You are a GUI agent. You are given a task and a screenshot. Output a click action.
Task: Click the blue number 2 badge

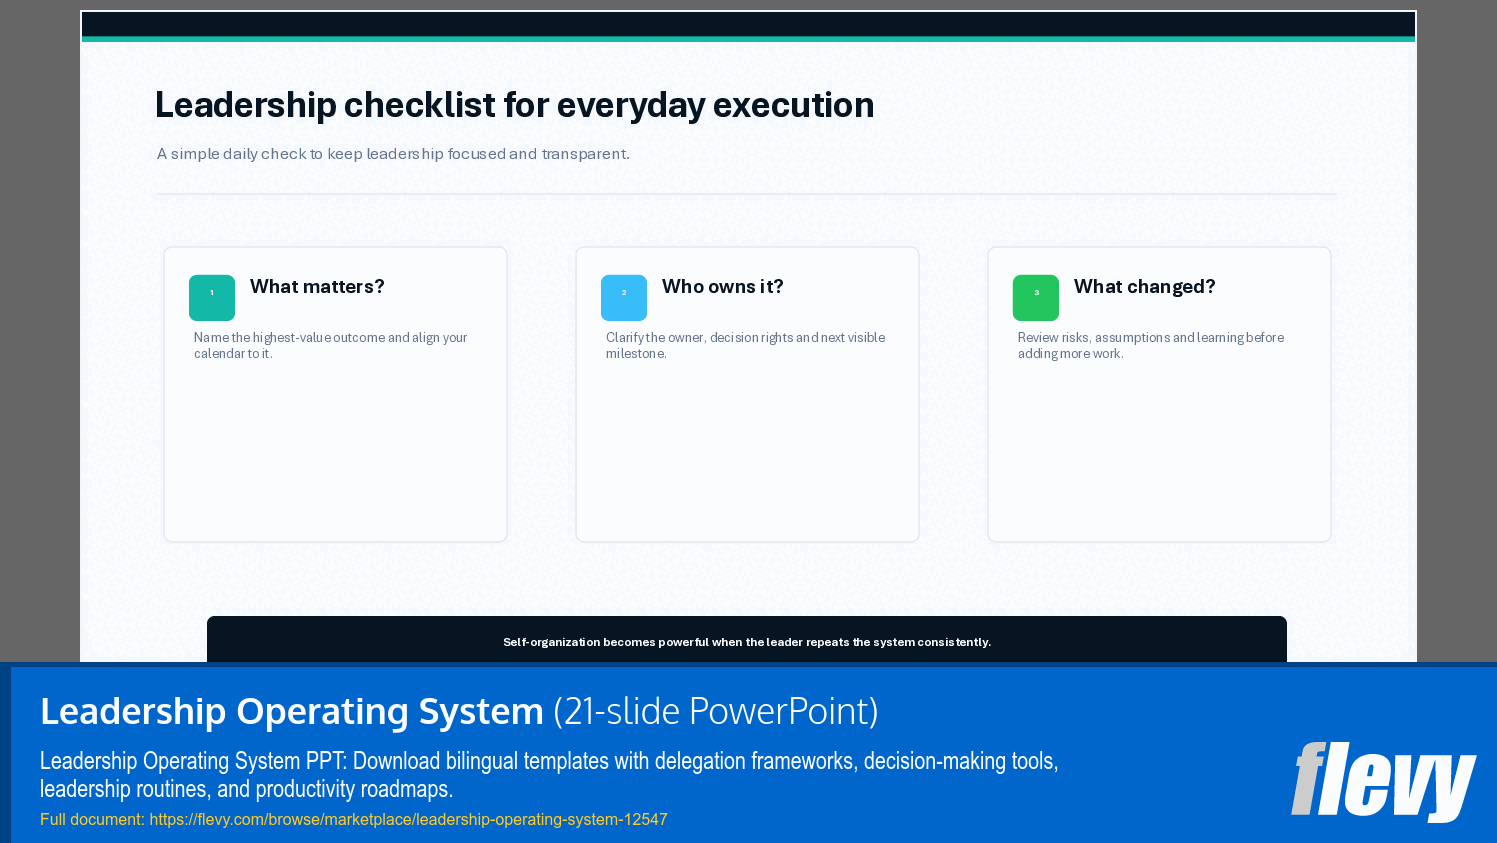624,297
